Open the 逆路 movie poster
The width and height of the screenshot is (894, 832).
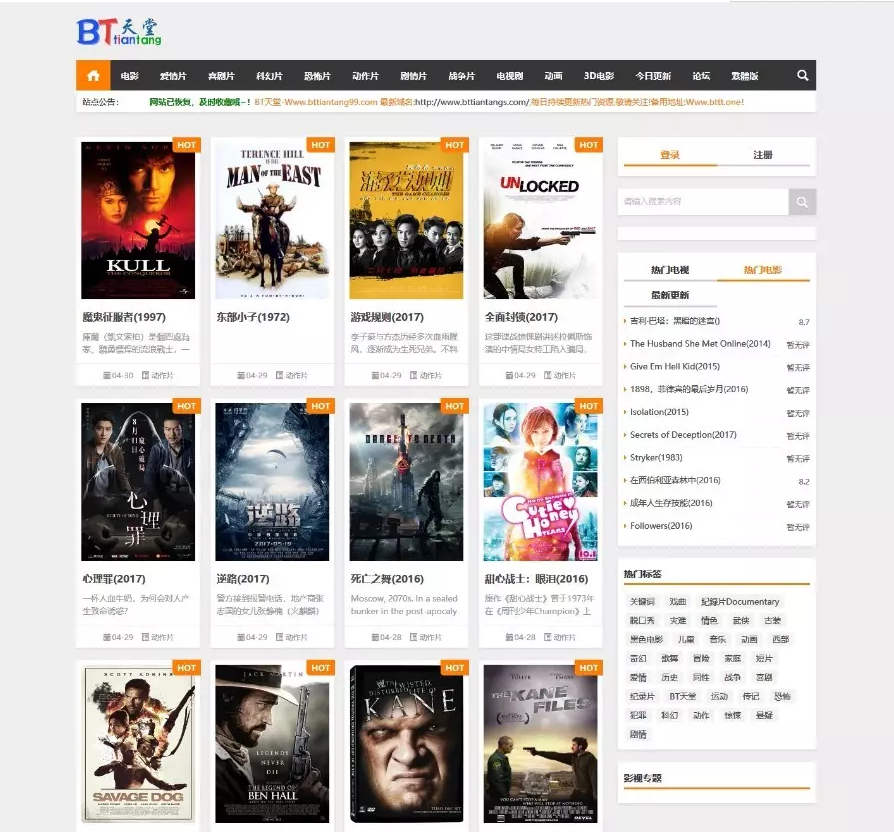272,482
